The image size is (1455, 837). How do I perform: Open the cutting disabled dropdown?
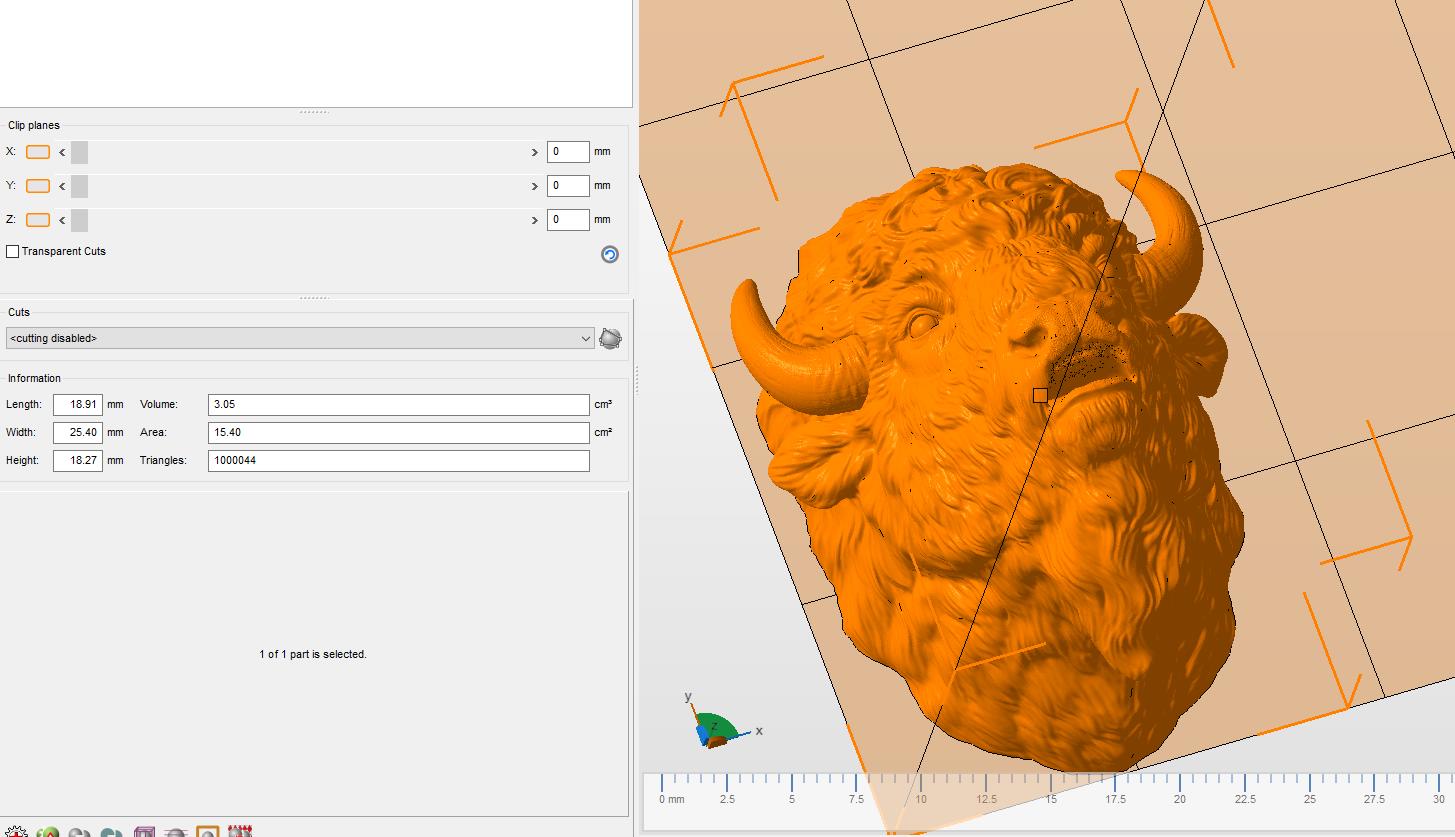[300, 339]
